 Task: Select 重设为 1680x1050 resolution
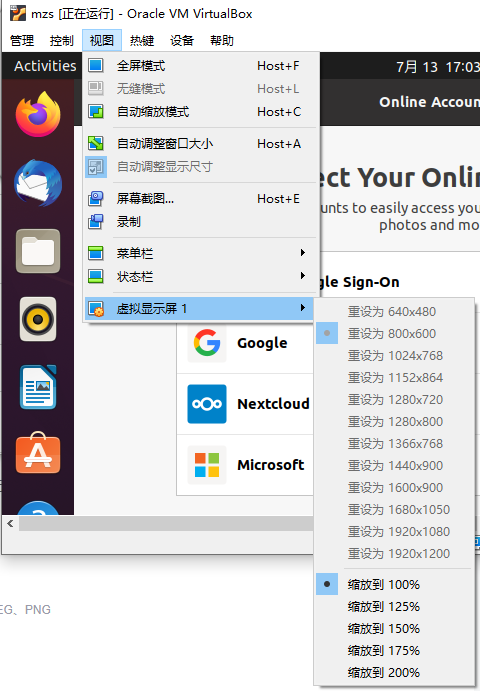(394, 509)
